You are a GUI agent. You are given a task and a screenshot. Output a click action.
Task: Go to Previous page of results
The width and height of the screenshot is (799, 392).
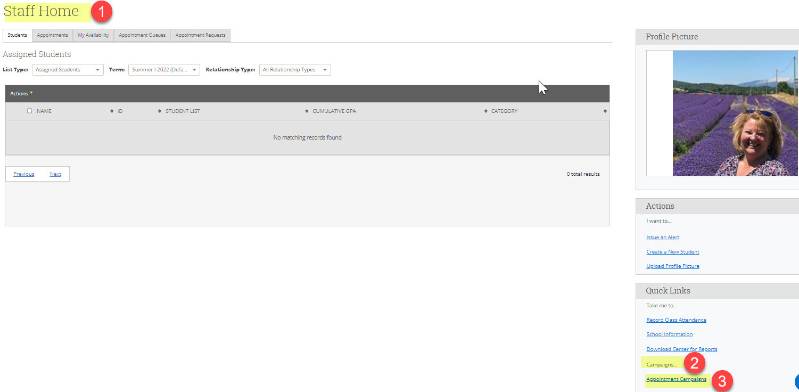pyautogui.click(x=24, y=174)
